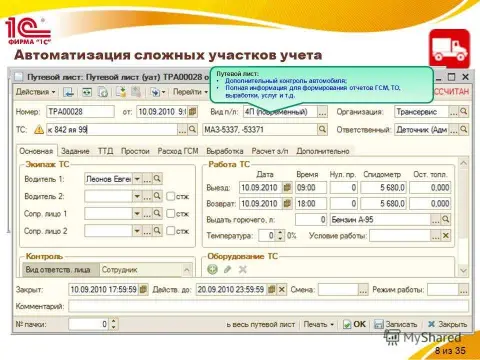The image size is (480, 360).
Task: Switch to the Простои tab
Action: tap(135, 151)
